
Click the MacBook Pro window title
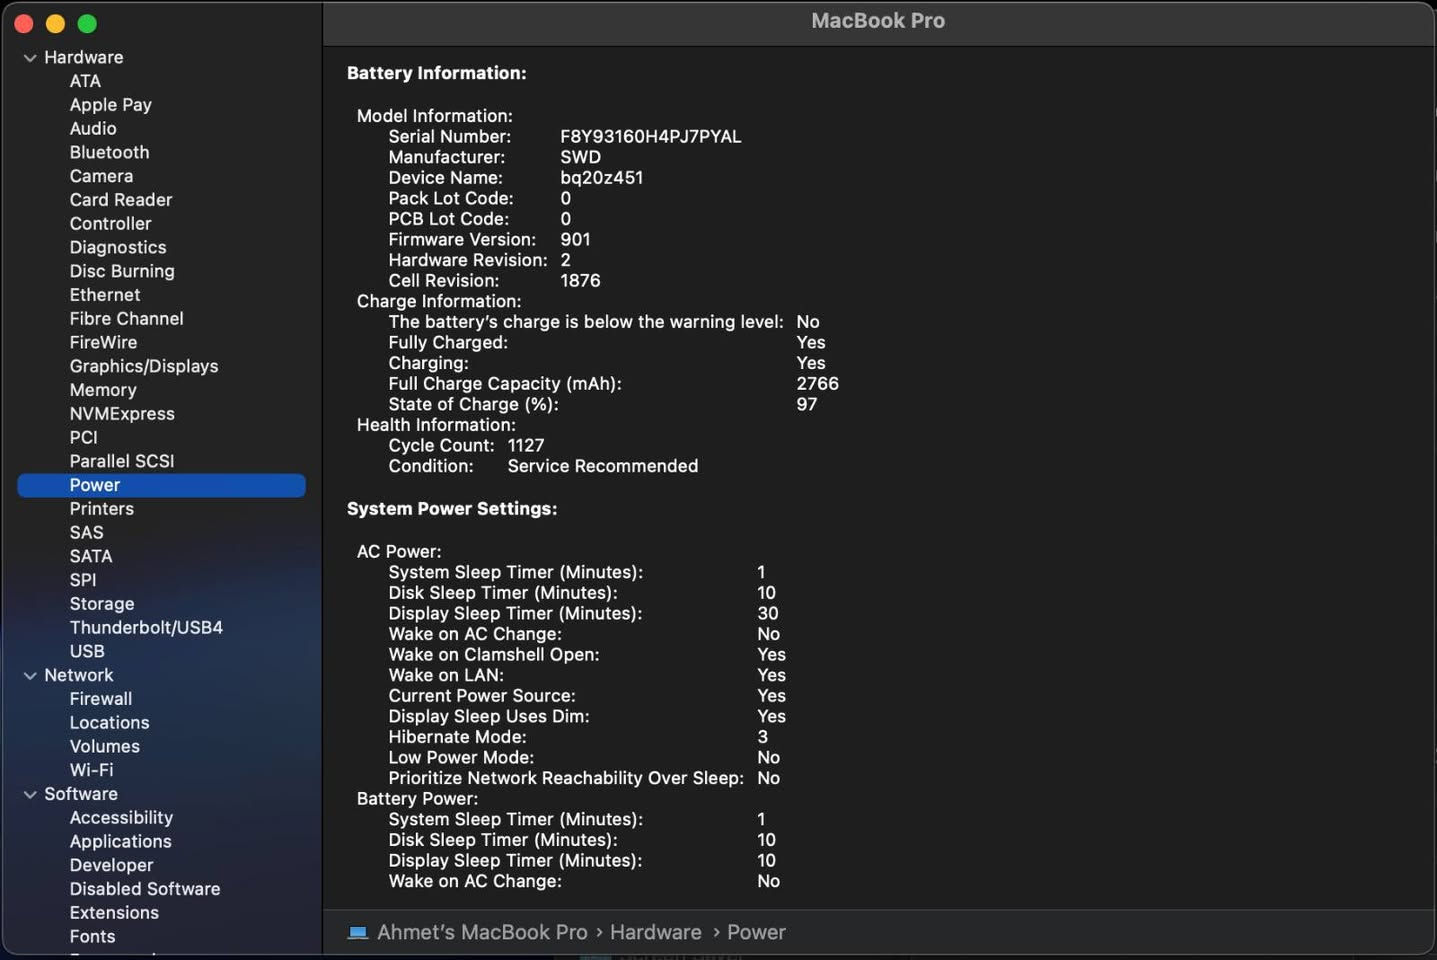[x=878, y=21]
